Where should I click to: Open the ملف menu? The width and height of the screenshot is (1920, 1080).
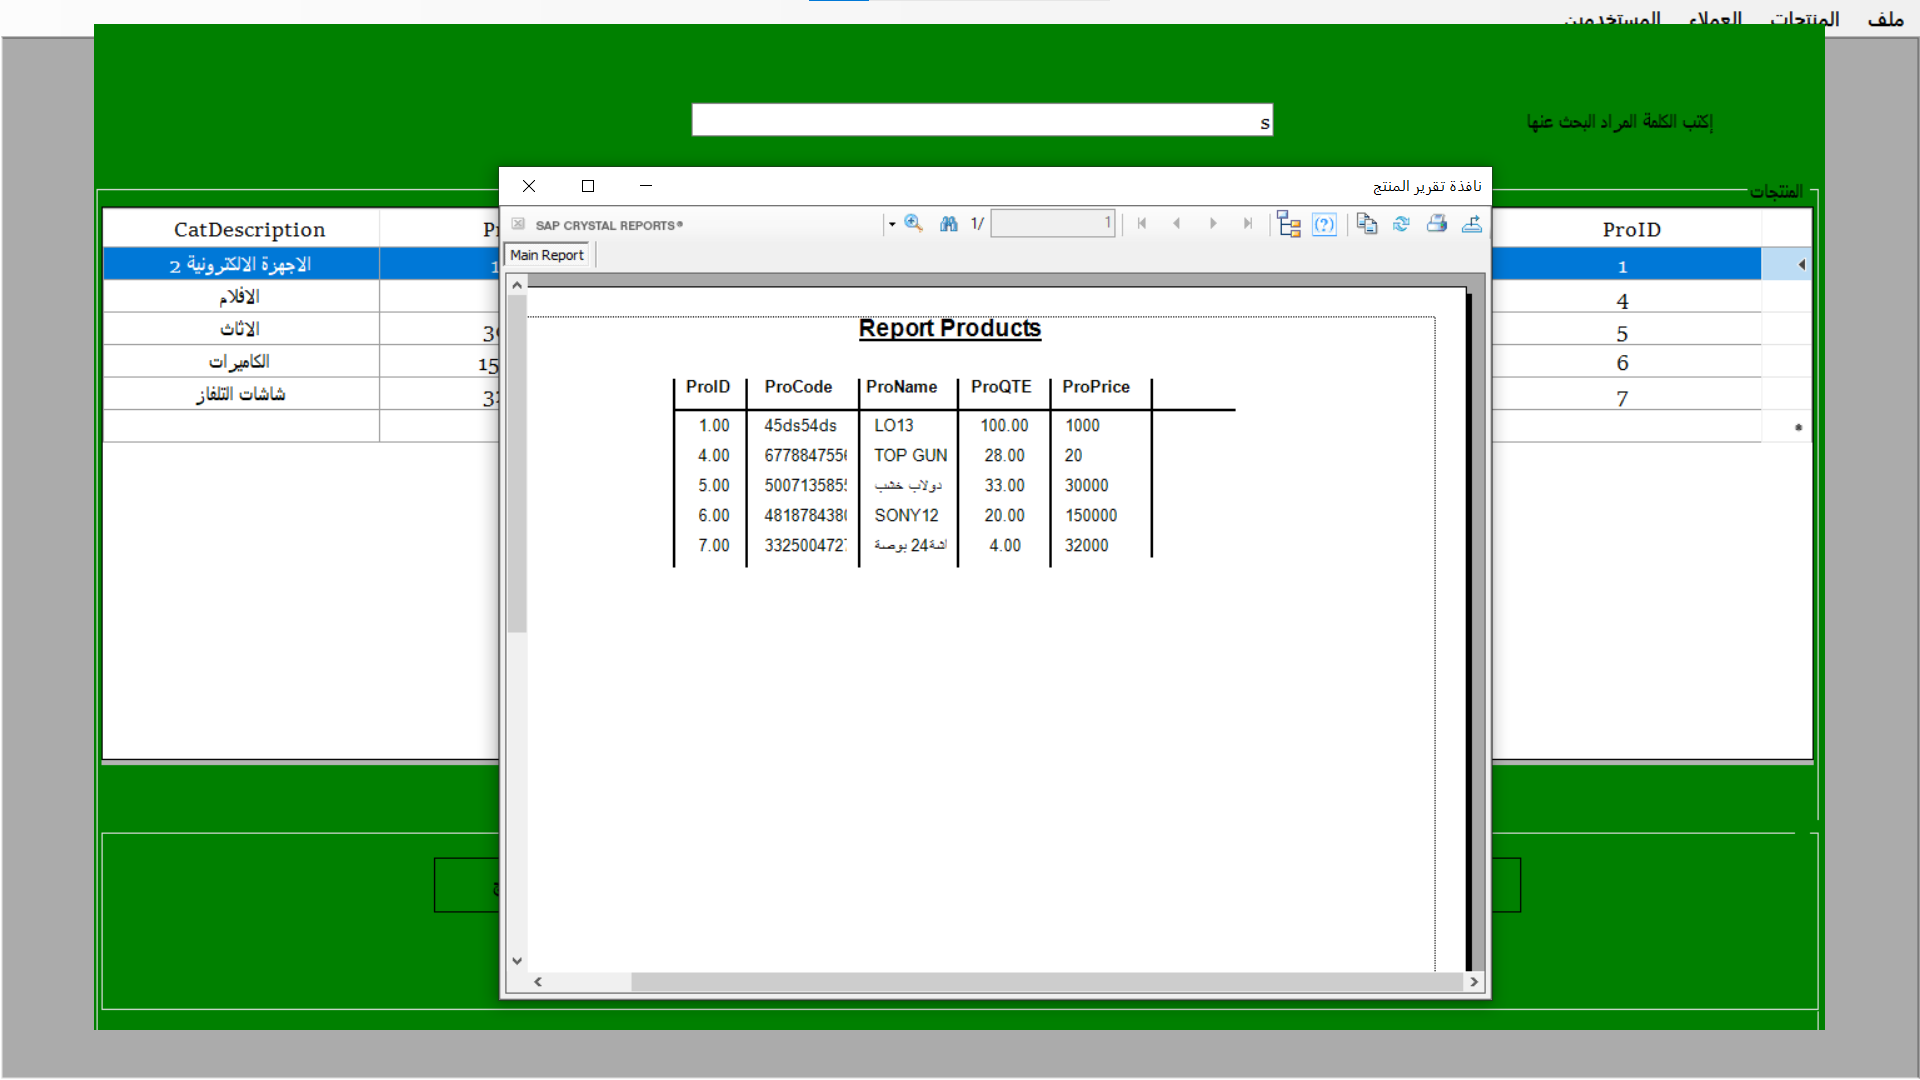click(1884, 18)
